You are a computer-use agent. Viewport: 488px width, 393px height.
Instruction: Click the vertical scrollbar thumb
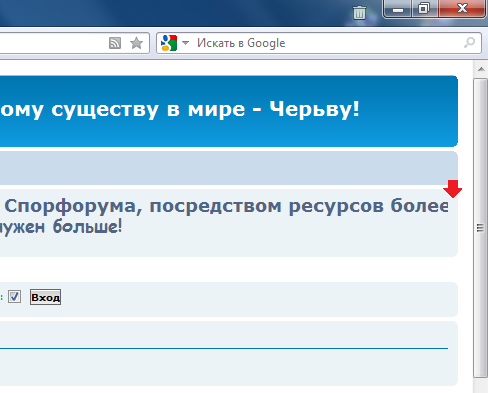481,228
